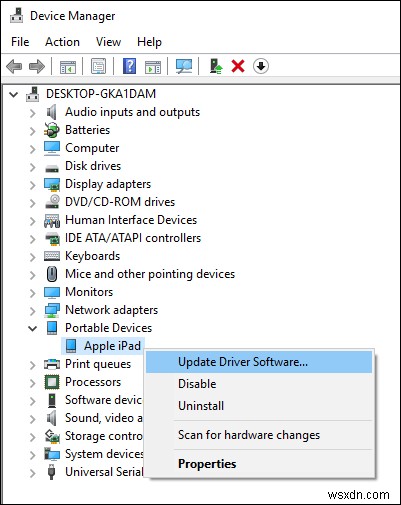Choose Uninstall in the context menu
401x505 pixels.
tap(259, 406)
